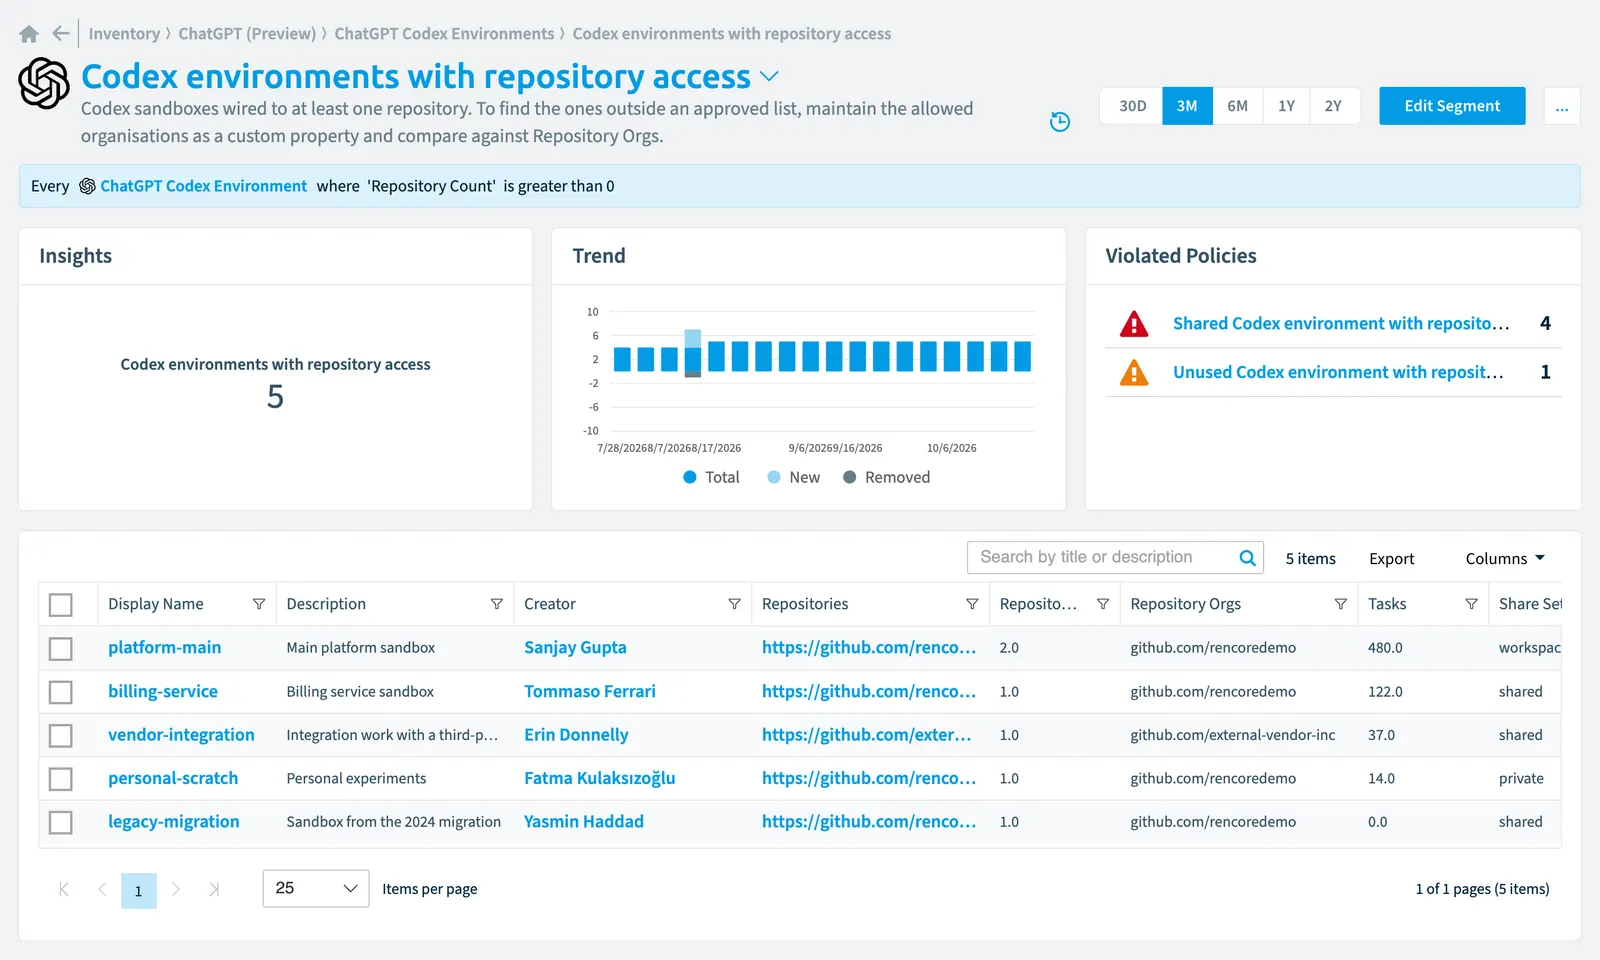Select the 6M time range tab
Screen dimensions: 1600x960
[1237, 106]
